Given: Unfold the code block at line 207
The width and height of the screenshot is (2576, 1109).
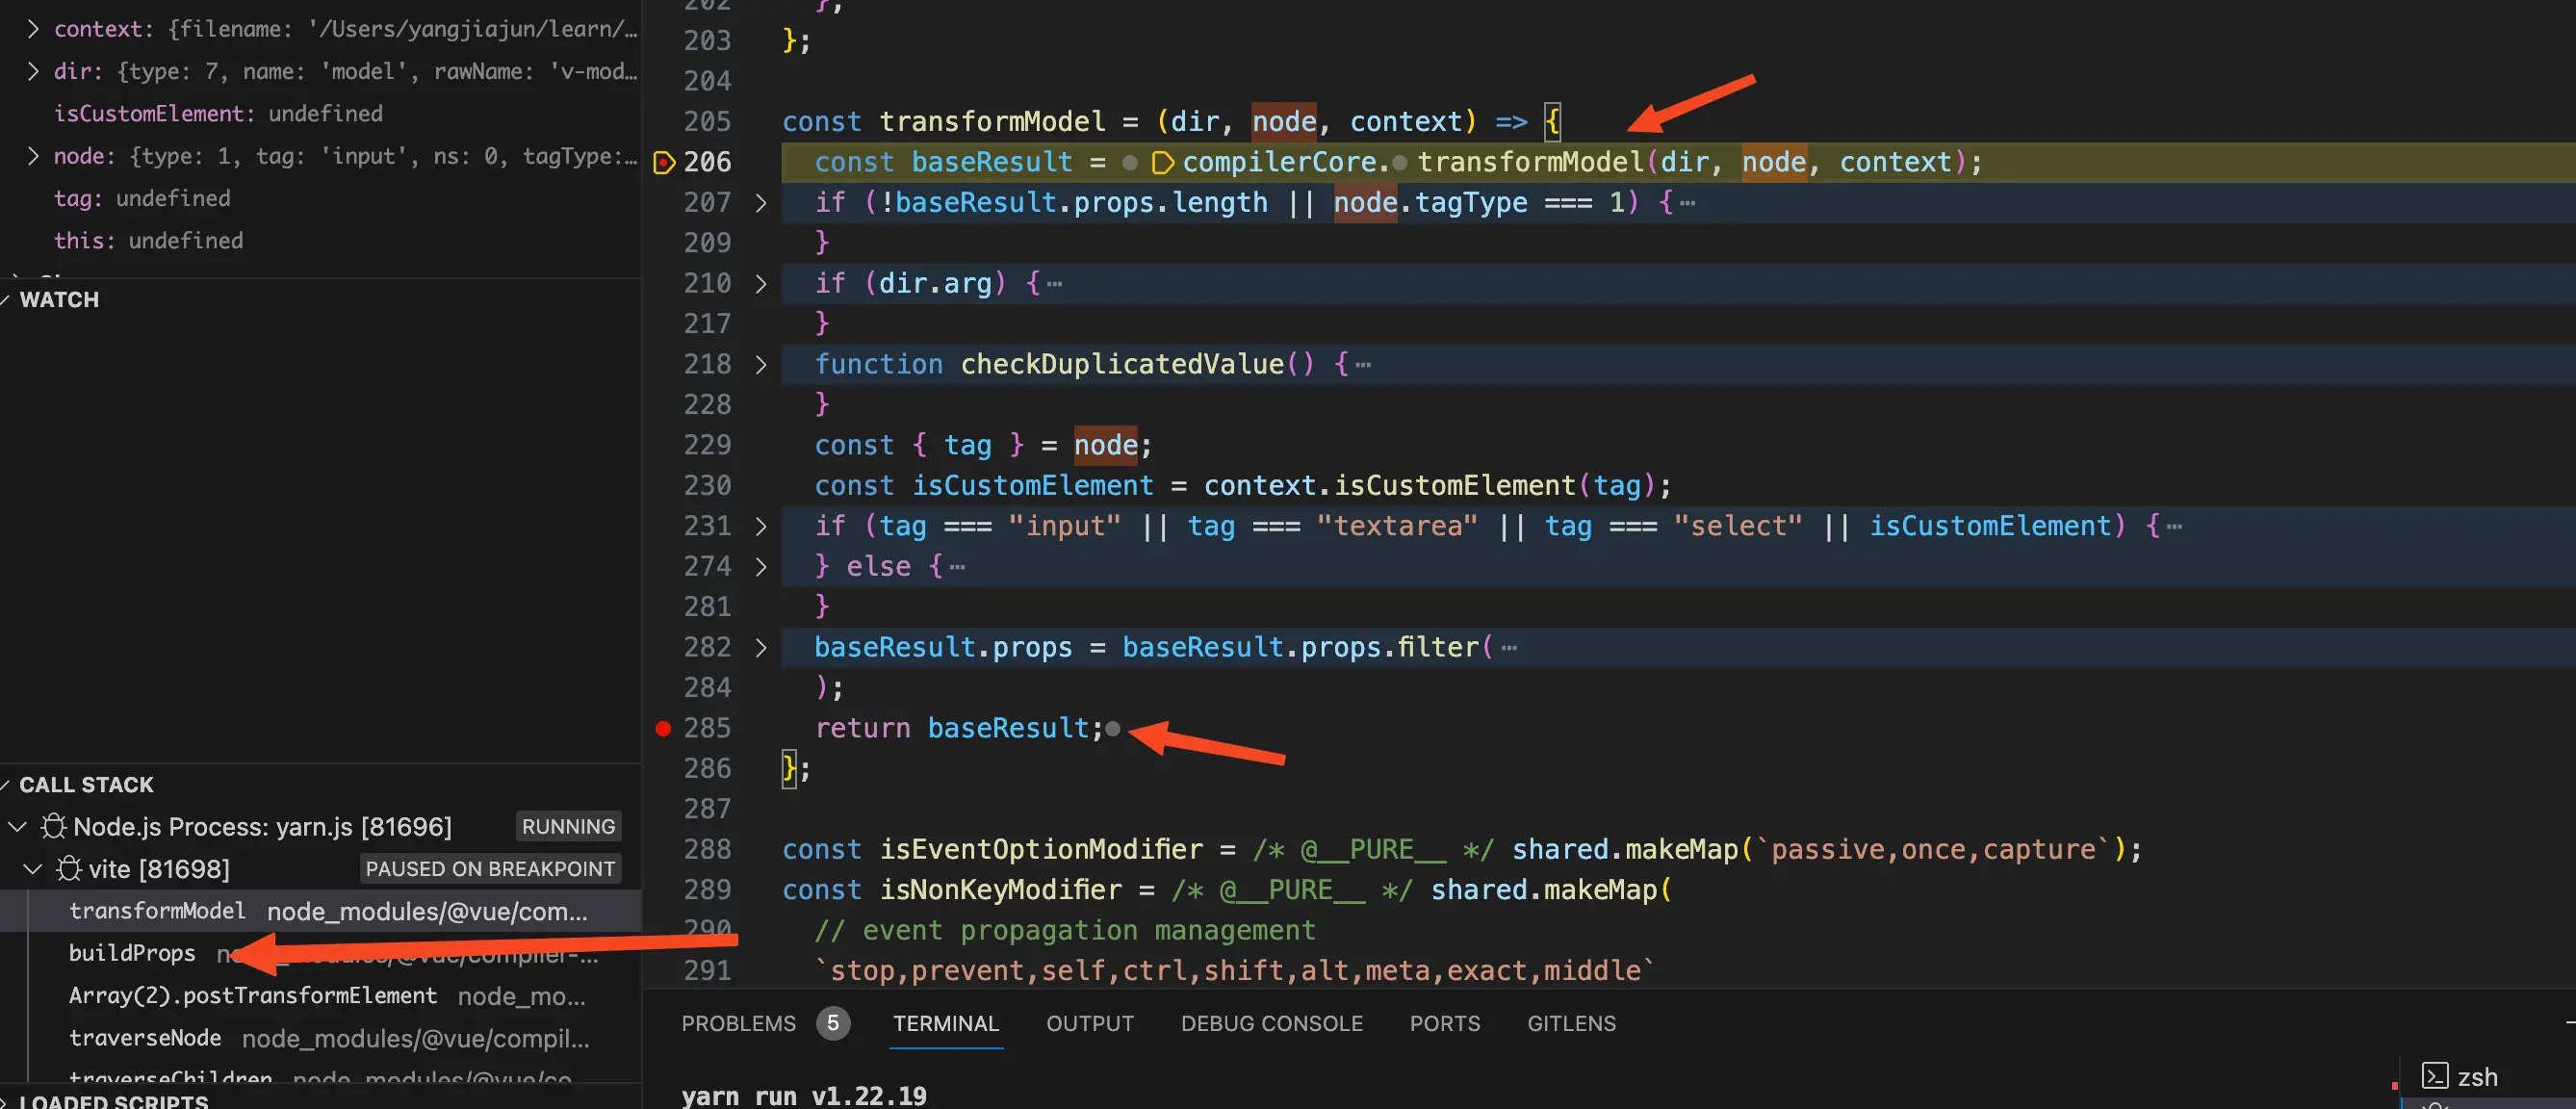Looking at the screenshot, I should [761, 203].
